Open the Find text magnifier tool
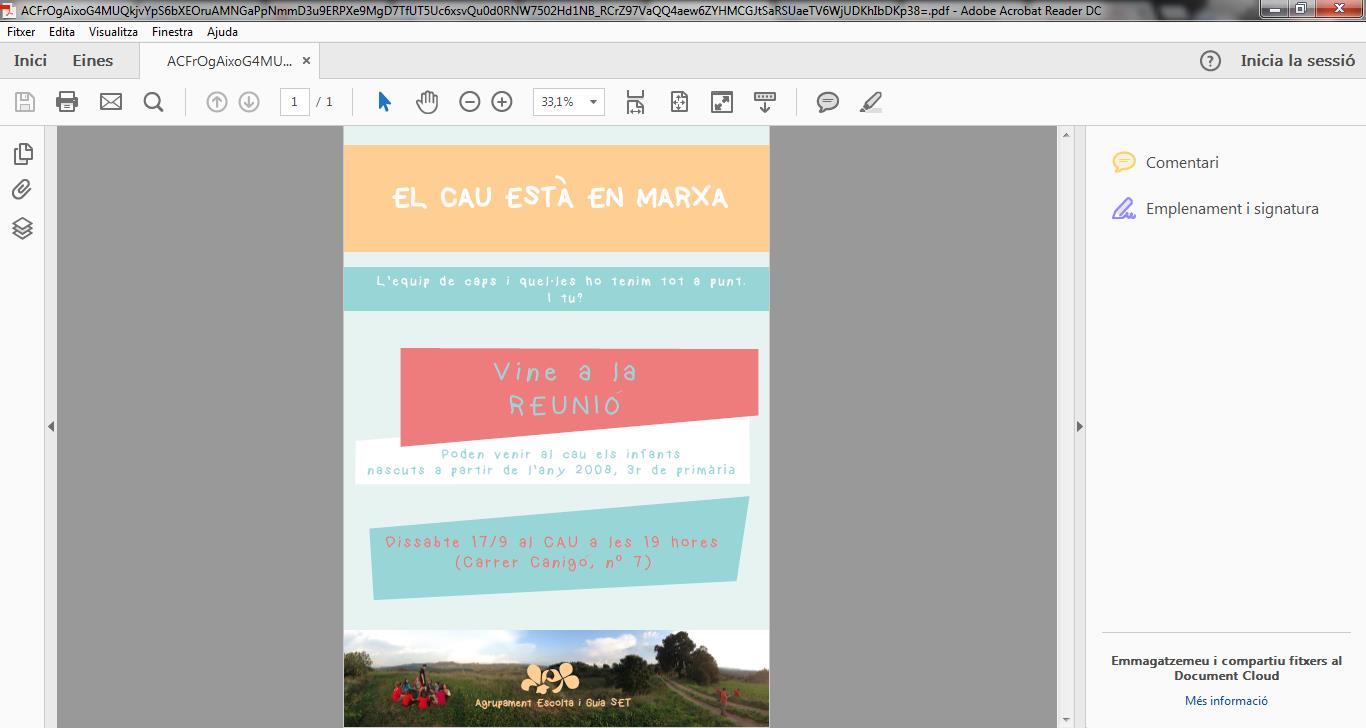Screen dimensions: 1366x728 click(153, 102)
